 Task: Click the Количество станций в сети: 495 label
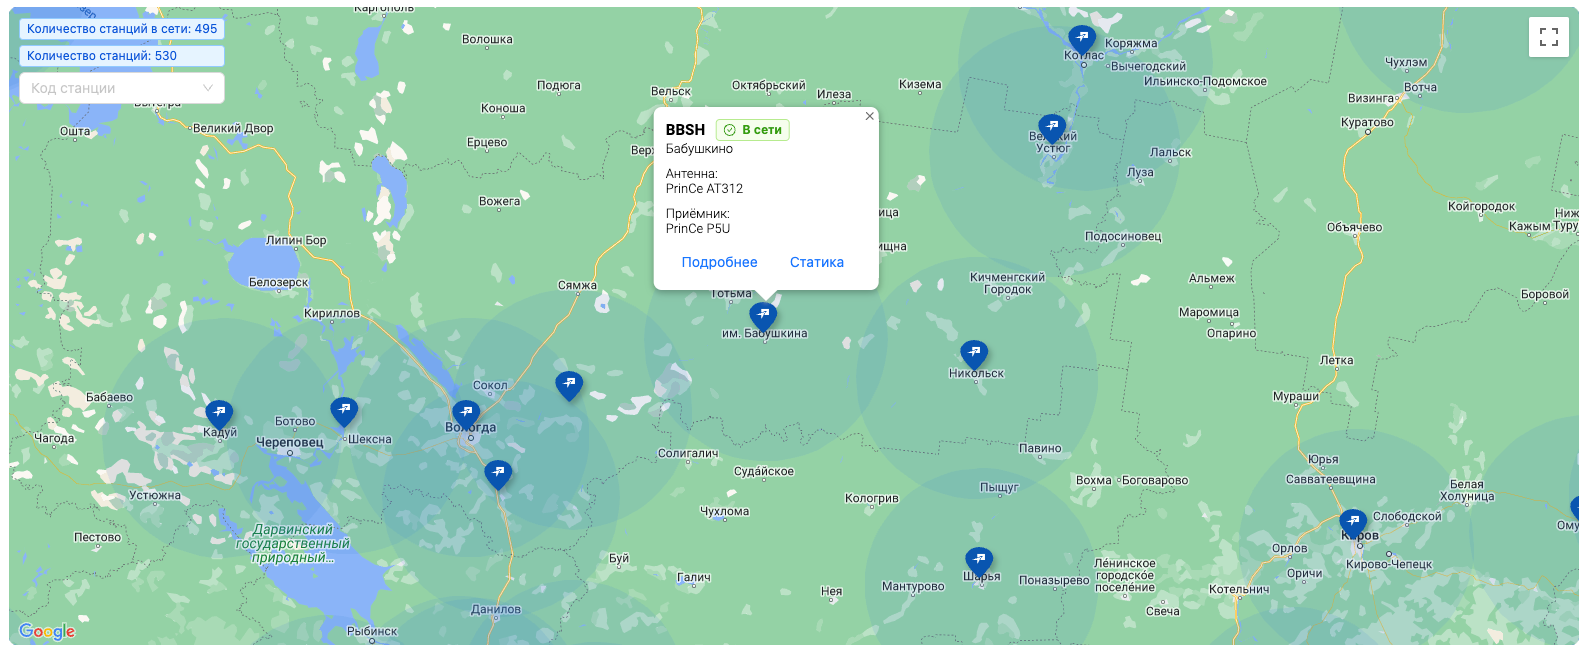(x=122, y=29)
